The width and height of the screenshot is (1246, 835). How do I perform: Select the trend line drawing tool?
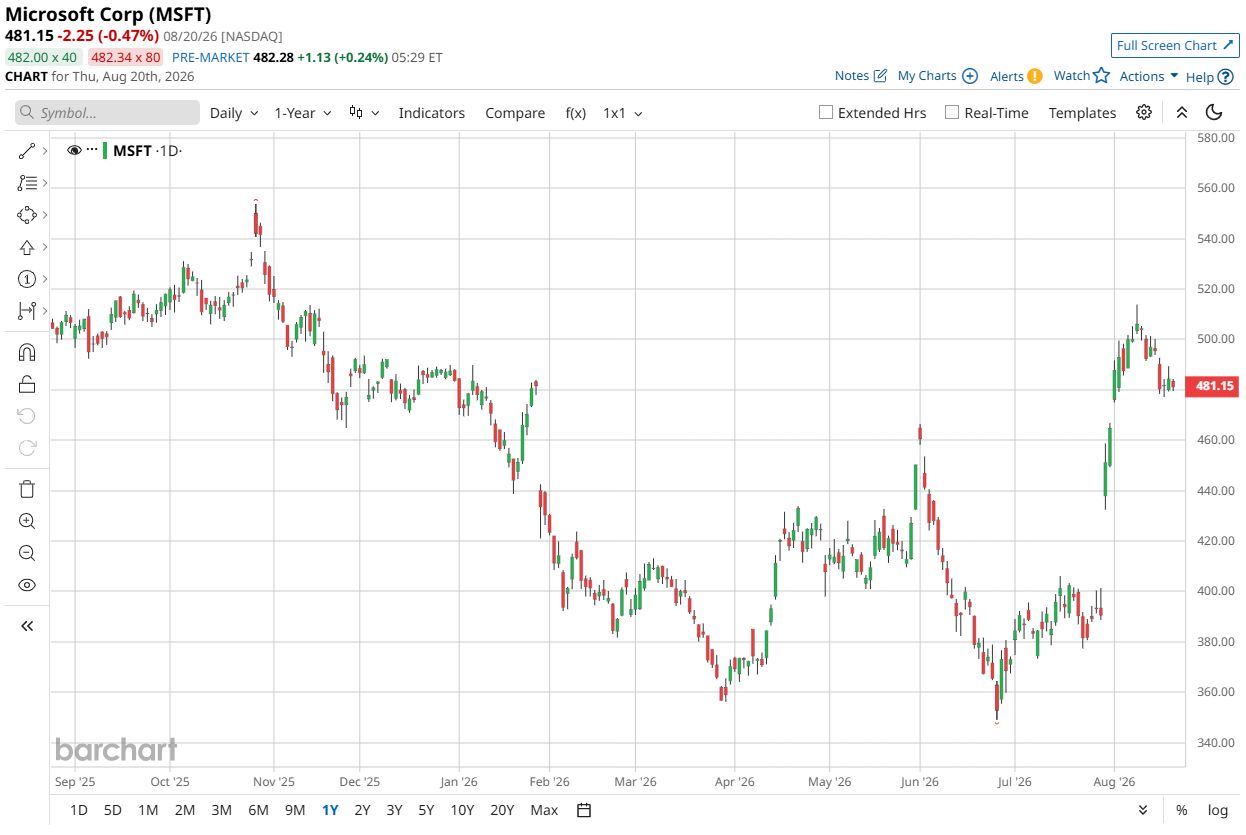27,151
